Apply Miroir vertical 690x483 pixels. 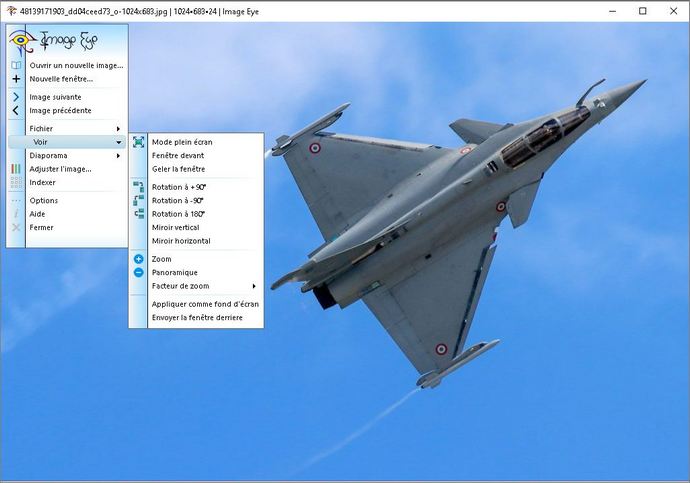(x=175, y=227)
